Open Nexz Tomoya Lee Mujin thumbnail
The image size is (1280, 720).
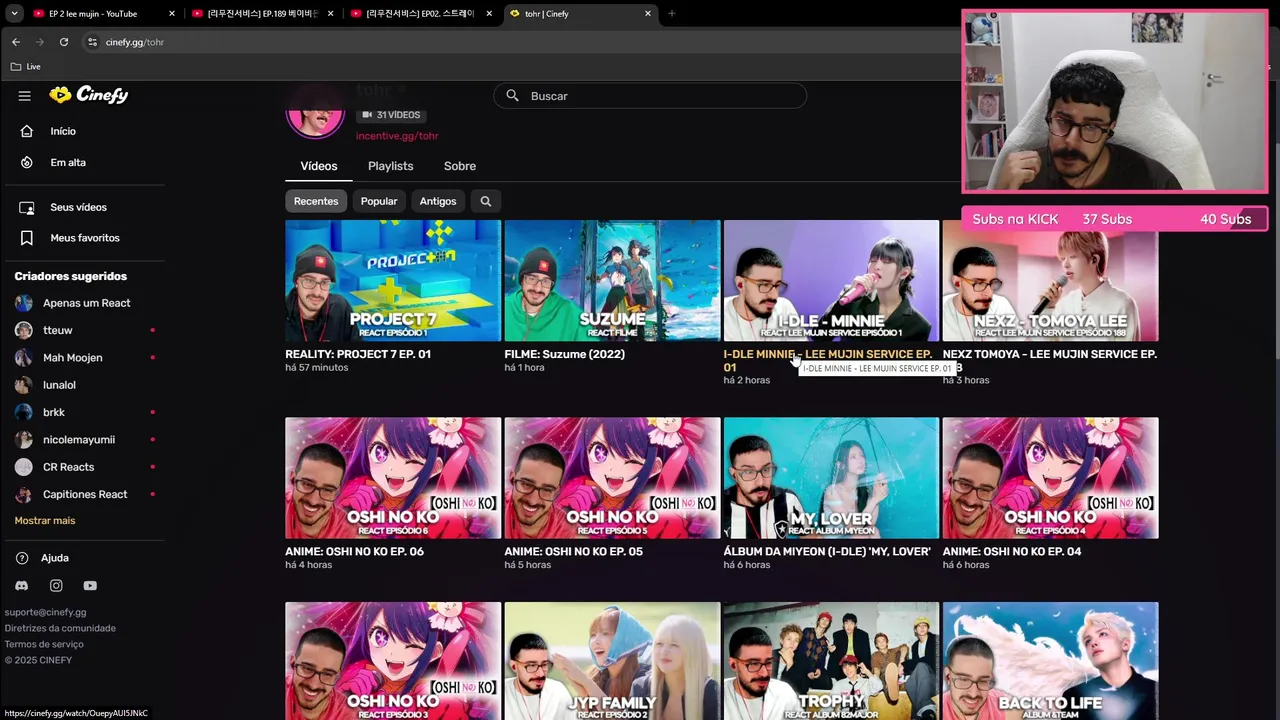coord(1050,281)
